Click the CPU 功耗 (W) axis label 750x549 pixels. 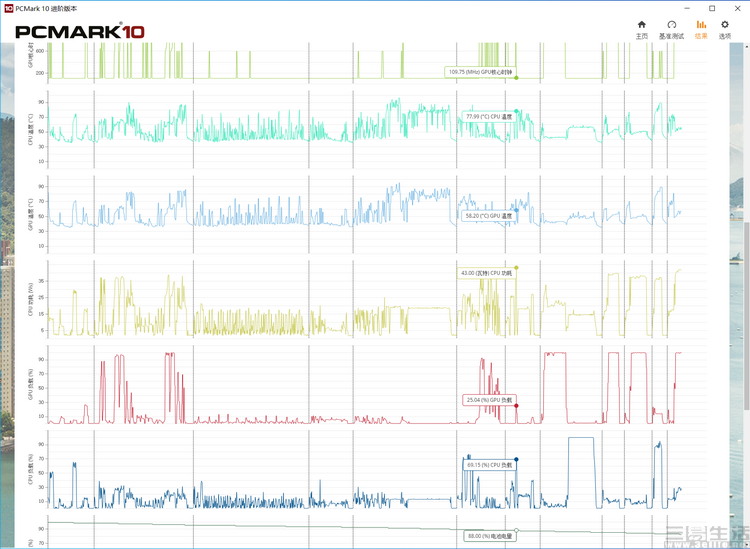31,299
